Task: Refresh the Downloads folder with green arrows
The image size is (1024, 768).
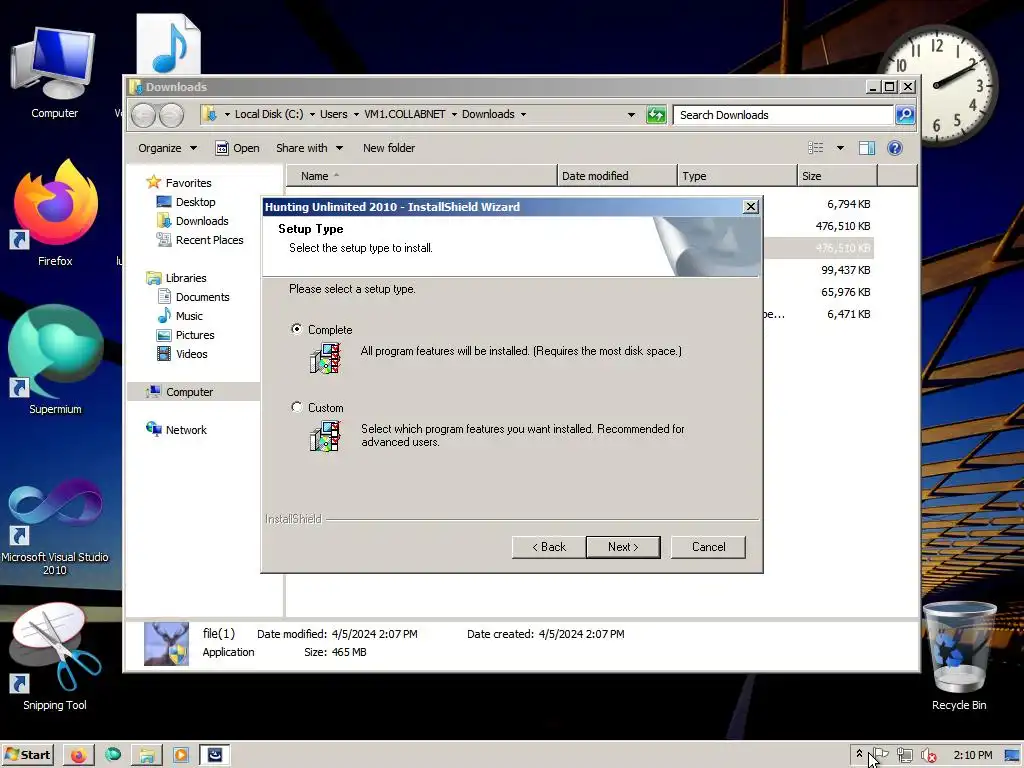Action: 656,115
